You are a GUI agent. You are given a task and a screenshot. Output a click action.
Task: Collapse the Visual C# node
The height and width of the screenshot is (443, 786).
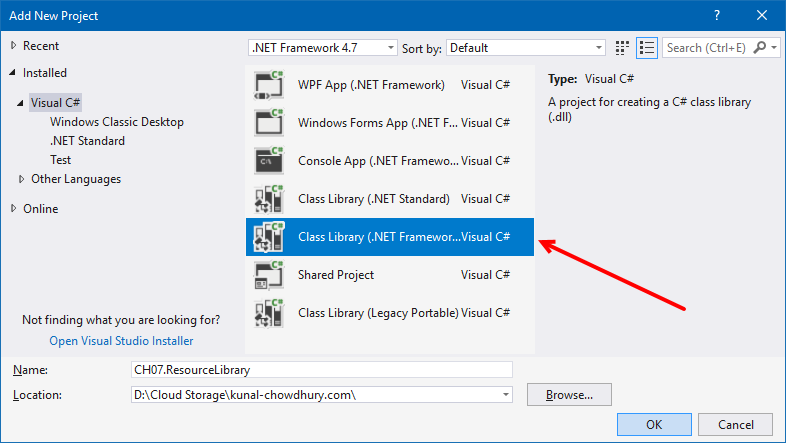pos(20,103)
